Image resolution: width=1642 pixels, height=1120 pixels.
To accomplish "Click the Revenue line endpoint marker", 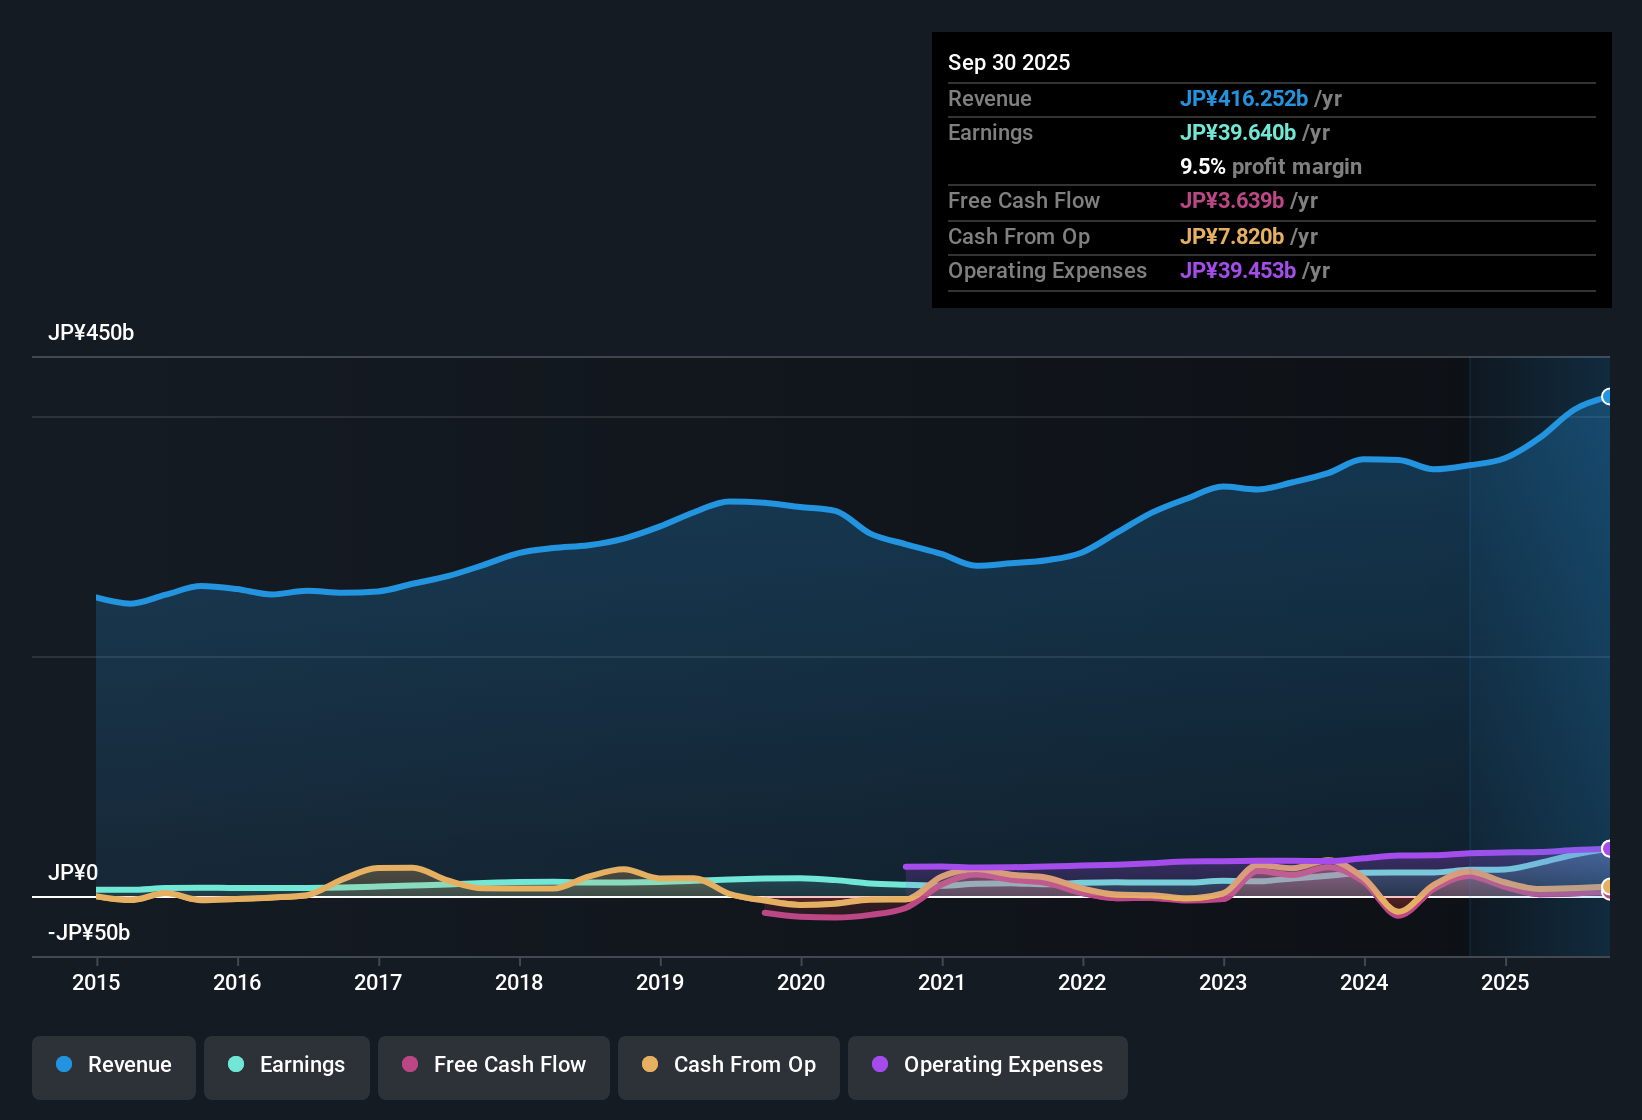I will 1608,396.
